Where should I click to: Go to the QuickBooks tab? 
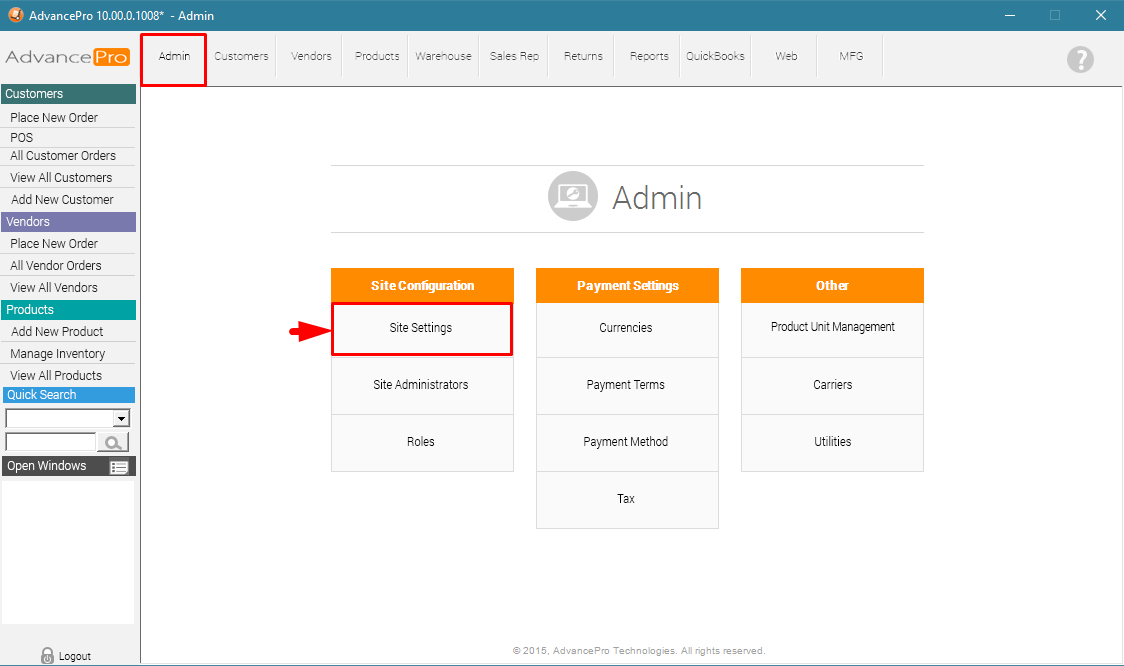[715, 57]
